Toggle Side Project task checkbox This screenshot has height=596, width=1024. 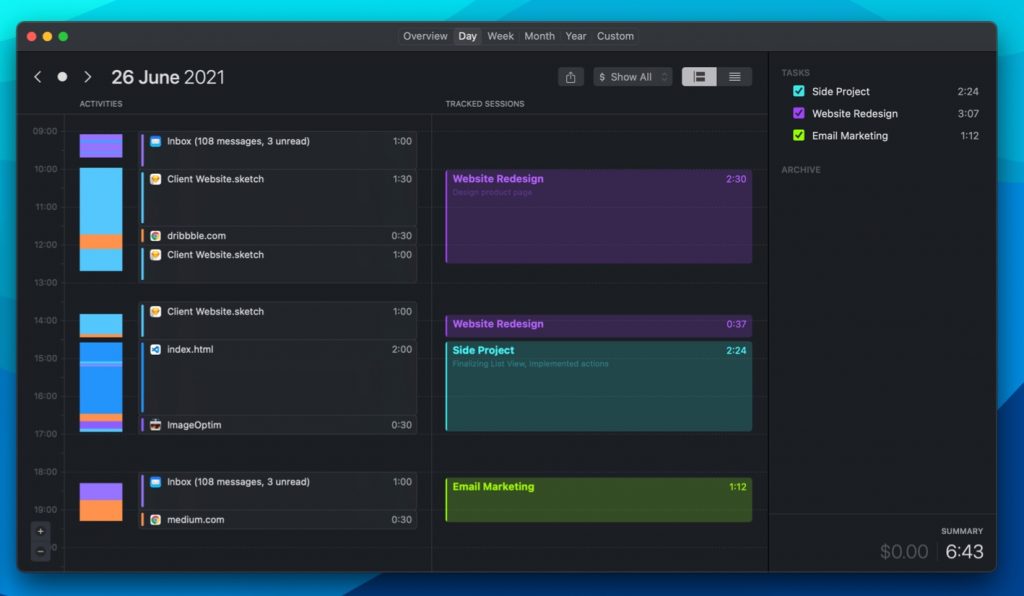point(799,91)
